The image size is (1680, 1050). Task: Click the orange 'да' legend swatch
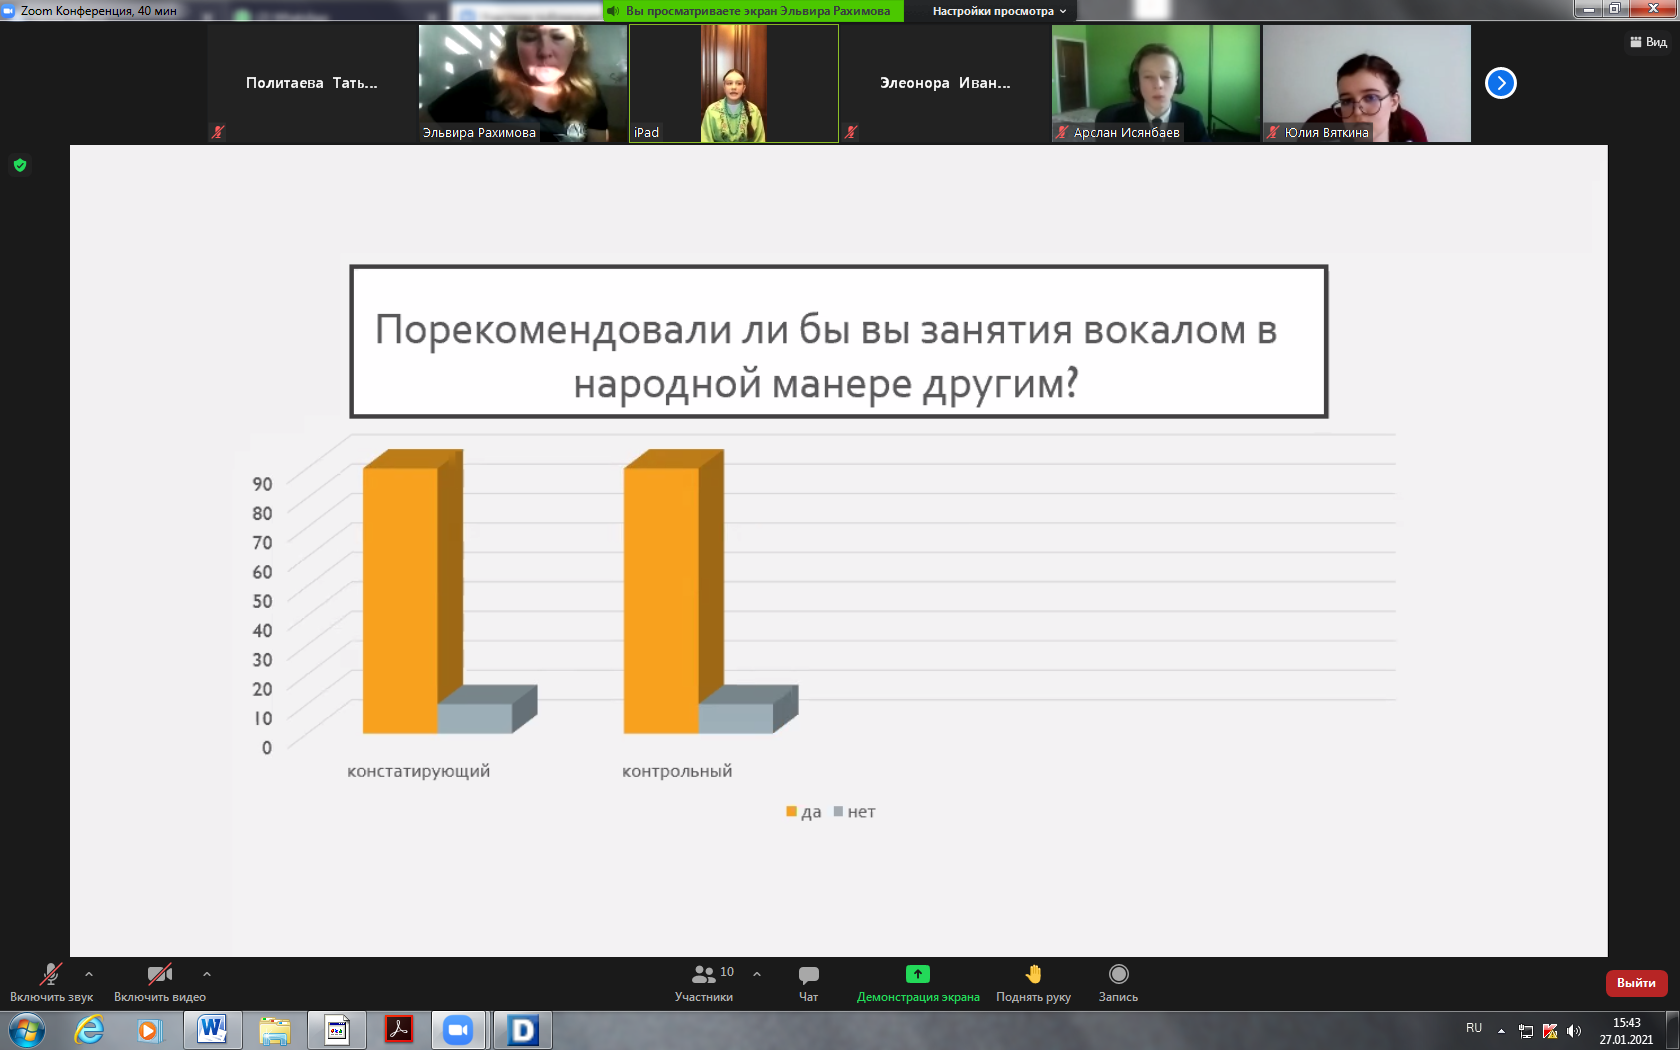[x=791, y=812]
